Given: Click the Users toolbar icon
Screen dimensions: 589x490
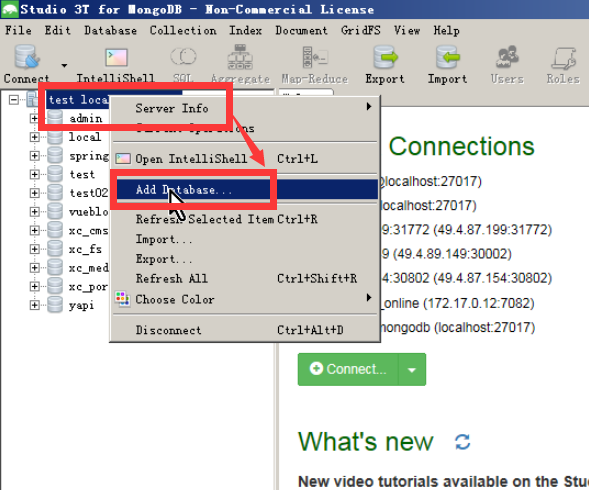Looking at the screenshot, I should (507, 57).
